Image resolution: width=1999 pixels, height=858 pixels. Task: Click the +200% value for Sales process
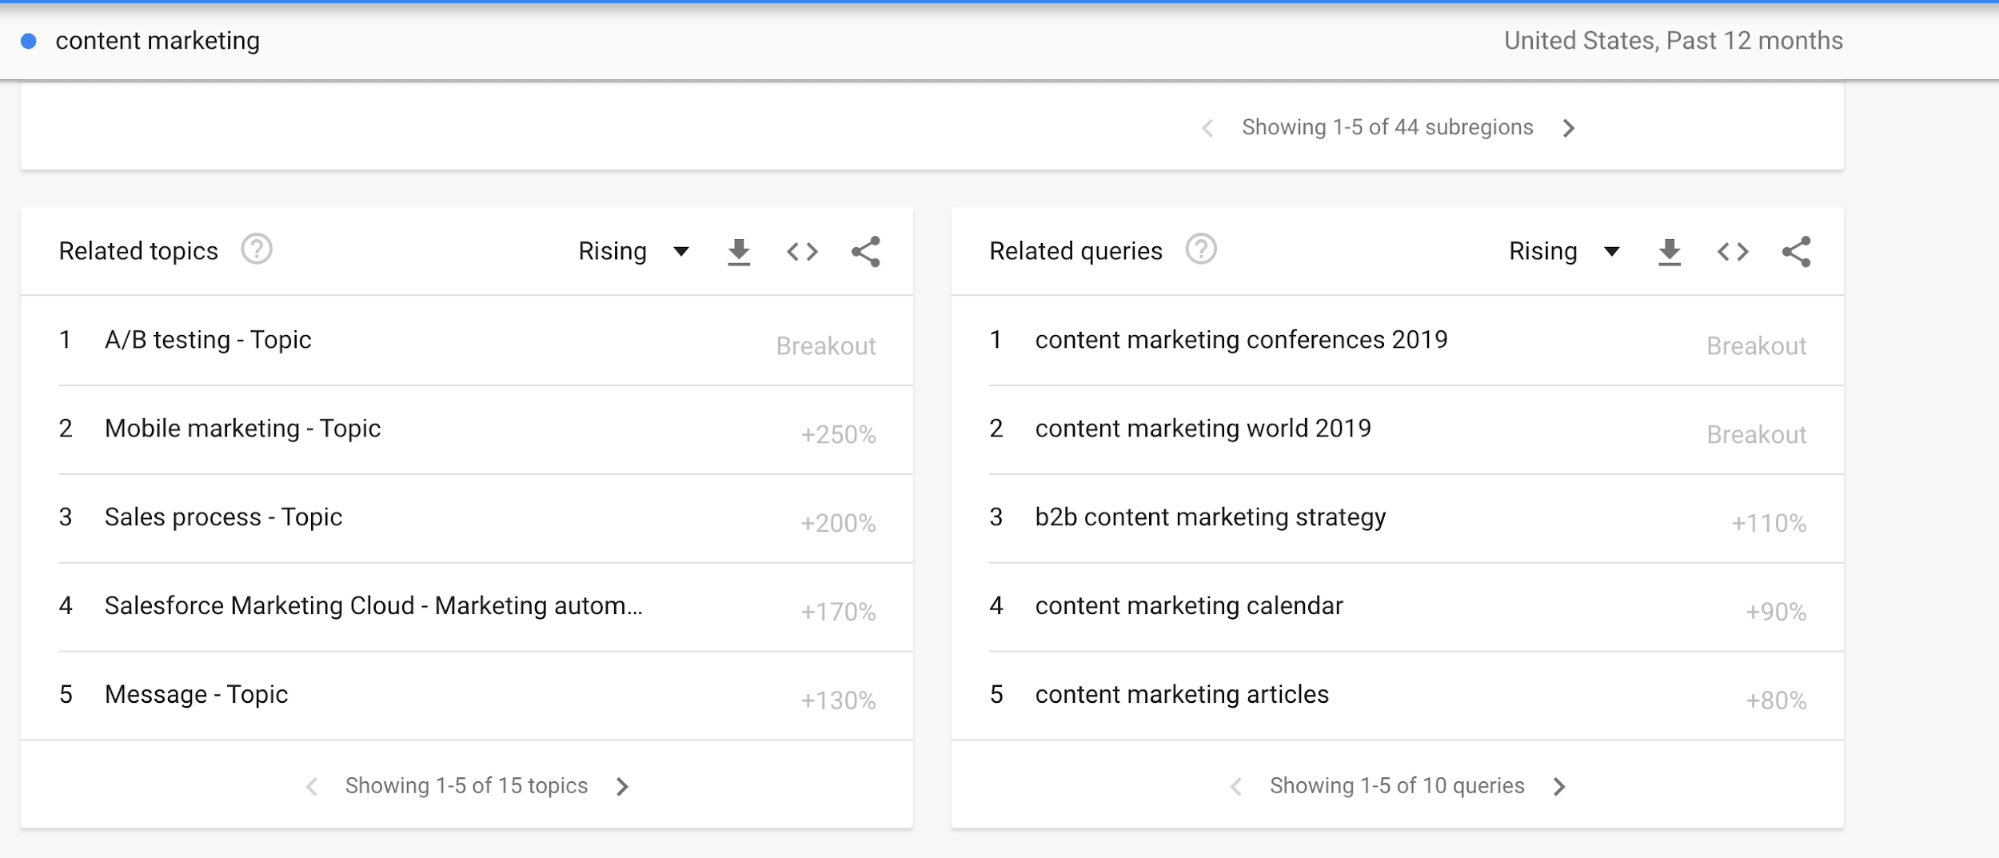click(x=838, y=524)
